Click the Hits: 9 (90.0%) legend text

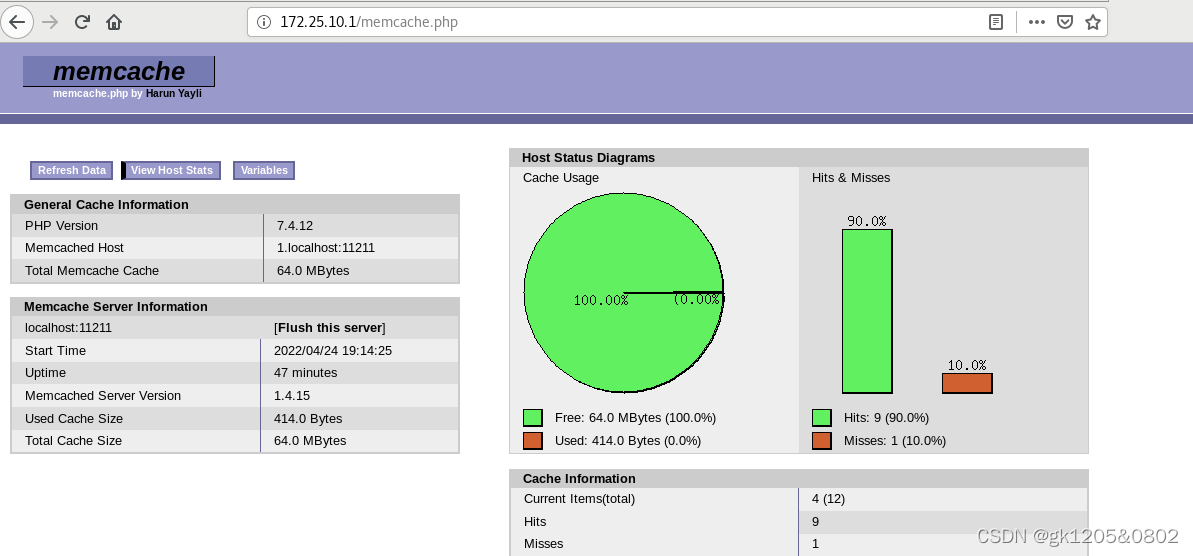tap(886, 418)
